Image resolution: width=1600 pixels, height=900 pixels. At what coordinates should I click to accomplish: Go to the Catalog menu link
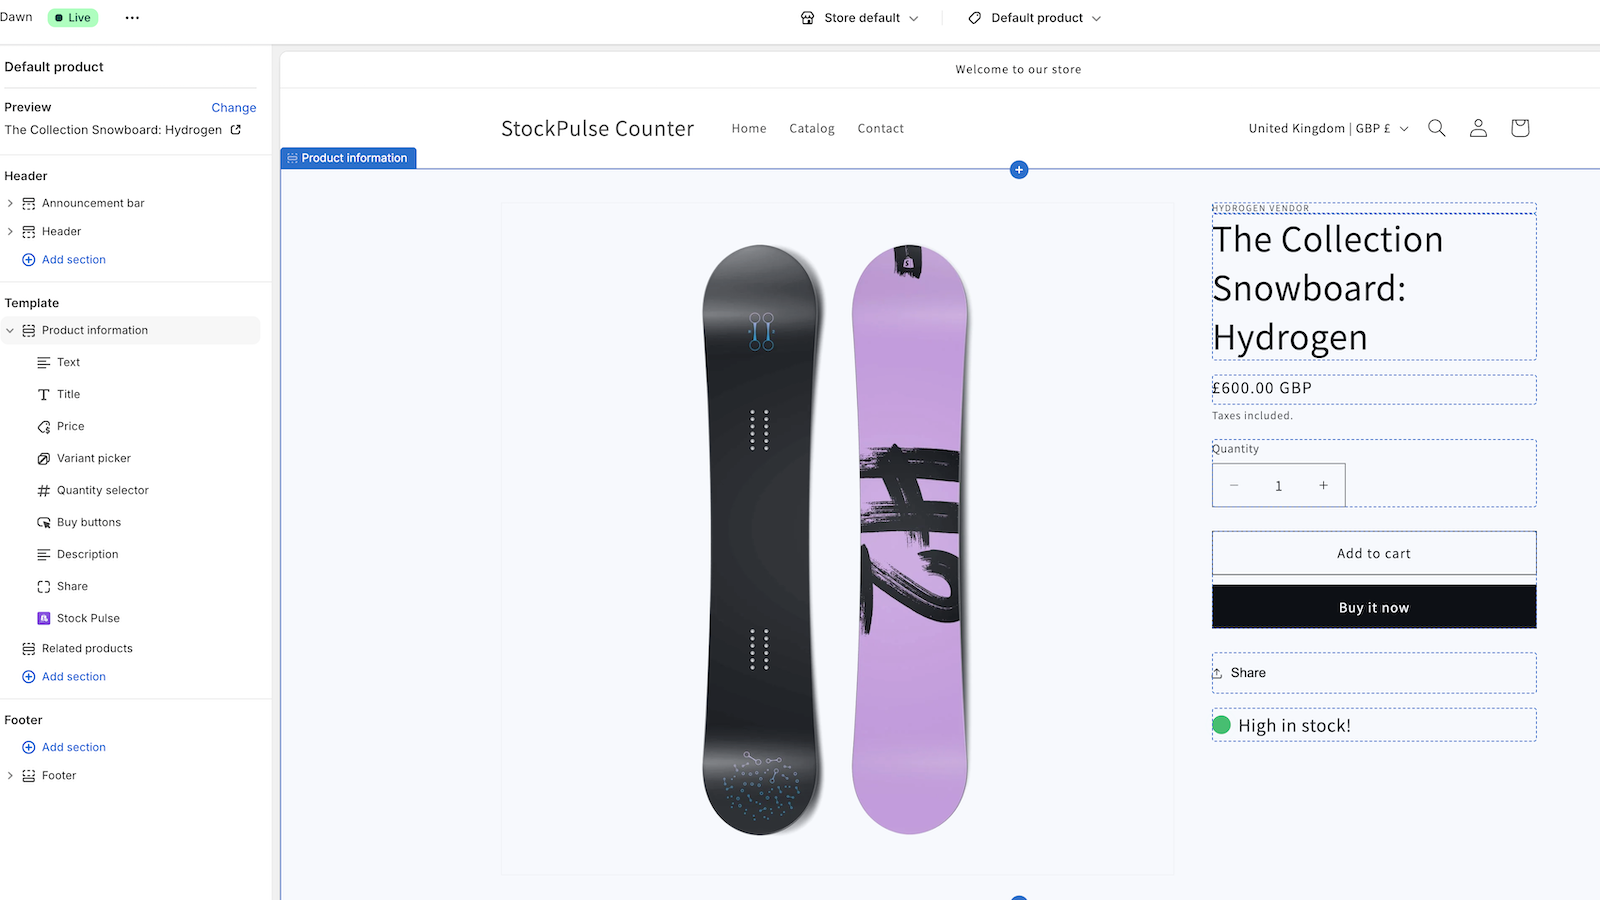pos(811,129)
